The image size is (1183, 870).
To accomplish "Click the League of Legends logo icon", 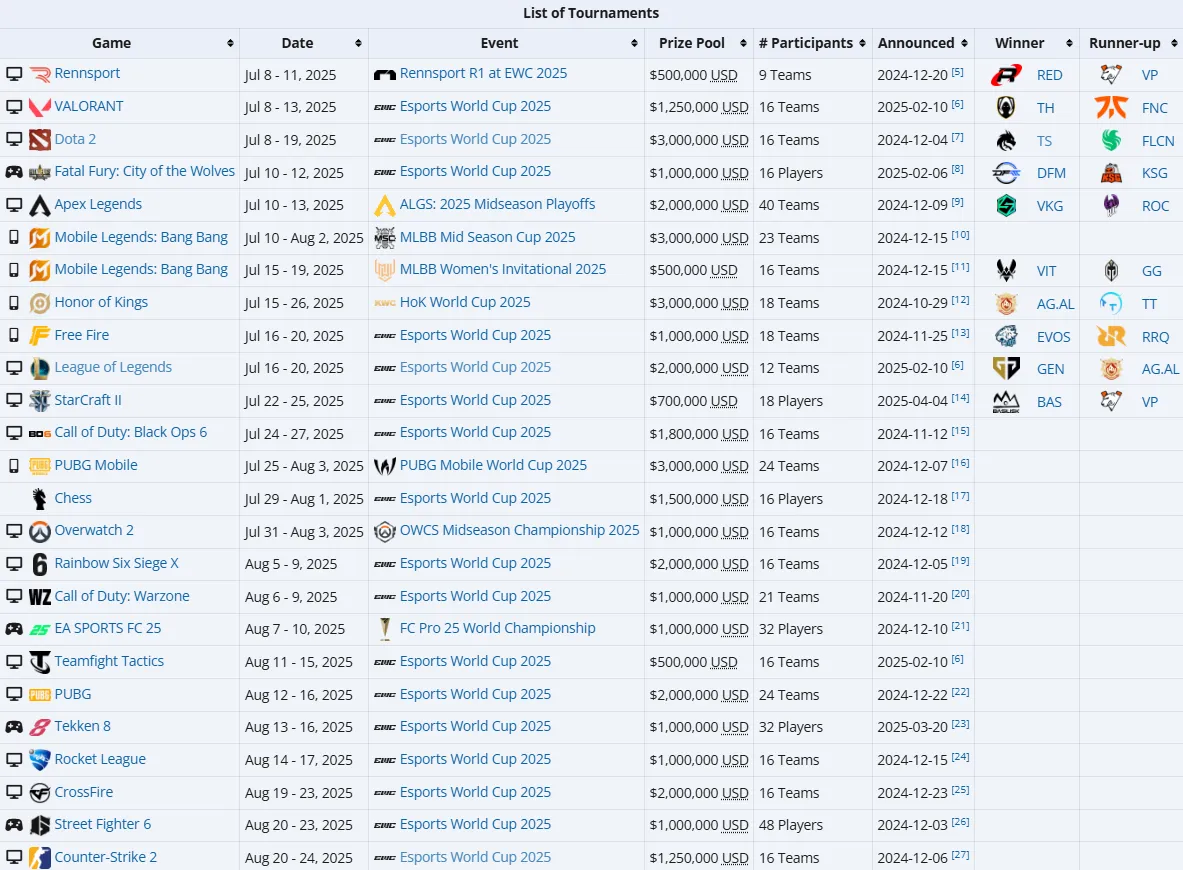I will pos(39,368).
